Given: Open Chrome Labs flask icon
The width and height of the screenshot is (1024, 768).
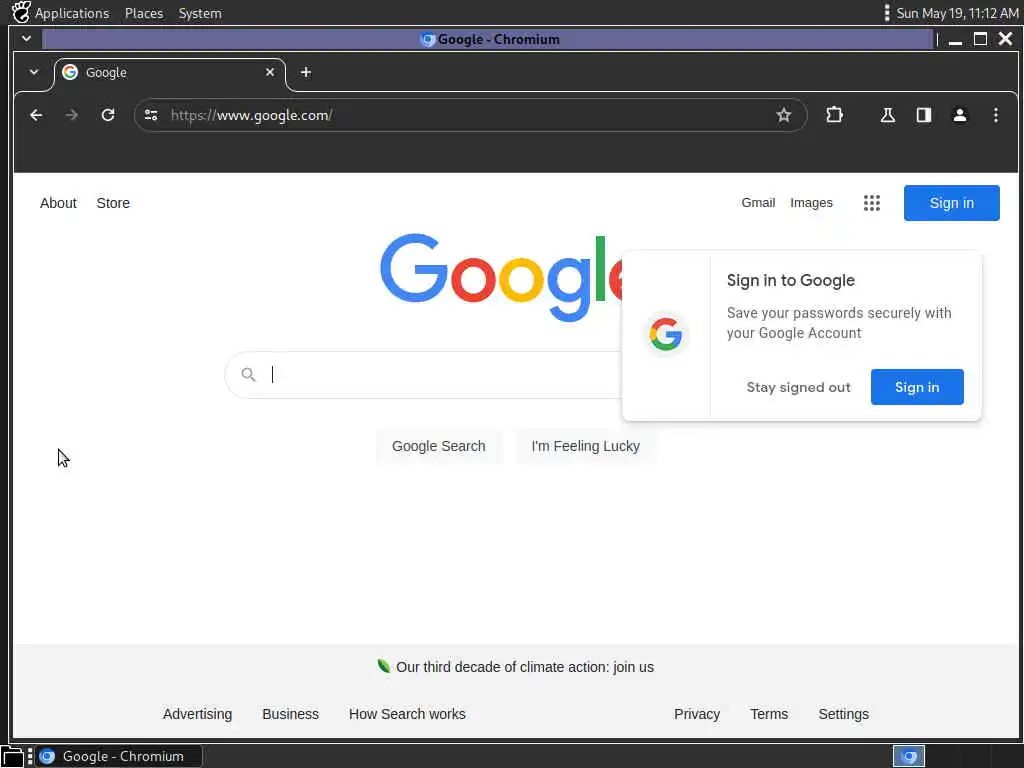Looking at the screenshot, I should (888, 116).
